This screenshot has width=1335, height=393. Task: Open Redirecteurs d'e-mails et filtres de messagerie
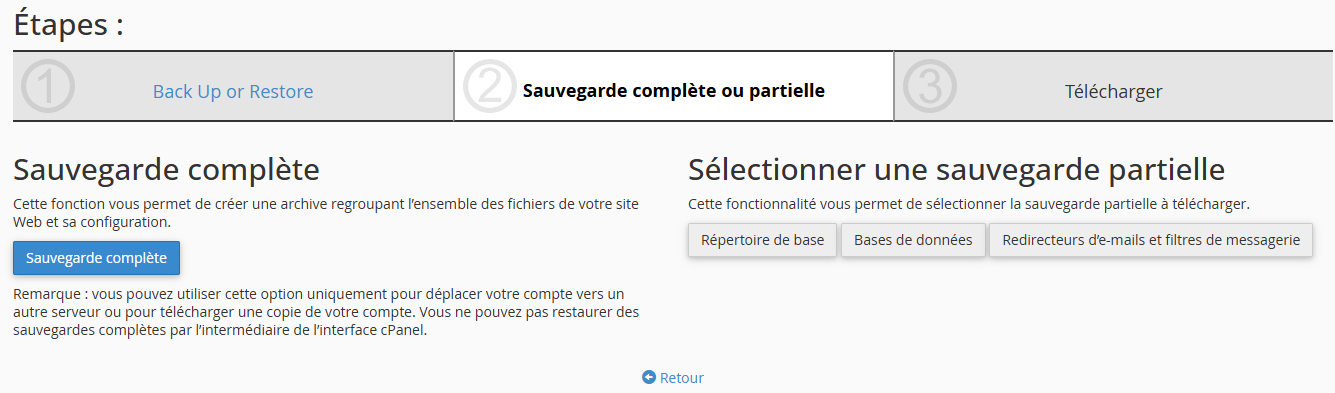[x=1151, y=240]
